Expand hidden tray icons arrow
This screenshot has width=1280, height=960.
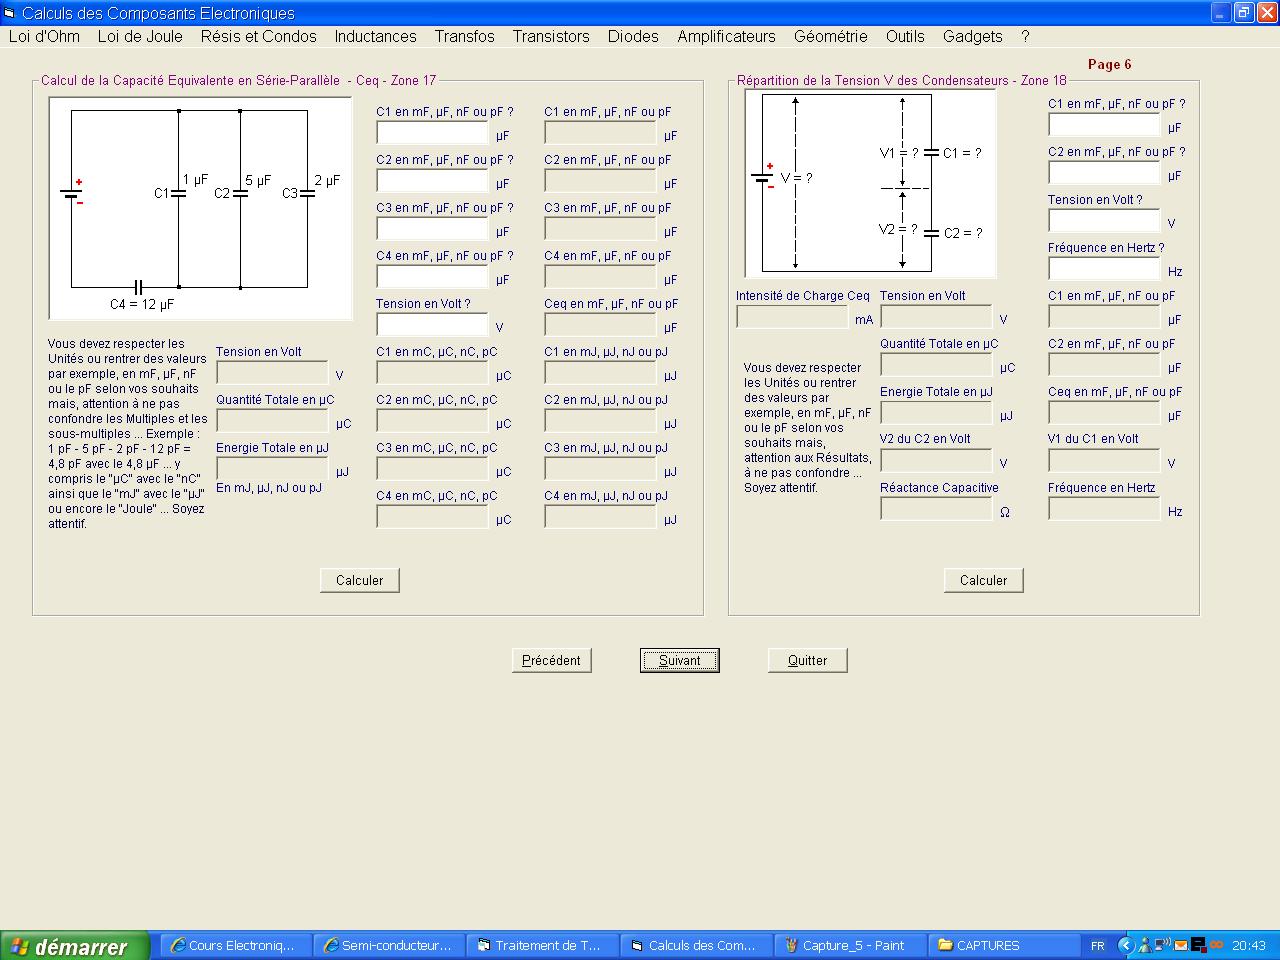pos(1125,945)
